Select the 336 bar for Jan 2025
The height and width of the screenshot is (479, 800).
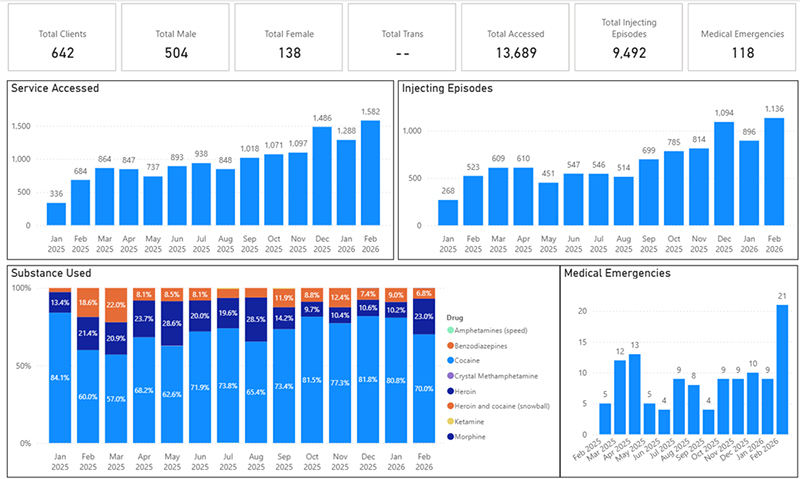pos(57,214)
